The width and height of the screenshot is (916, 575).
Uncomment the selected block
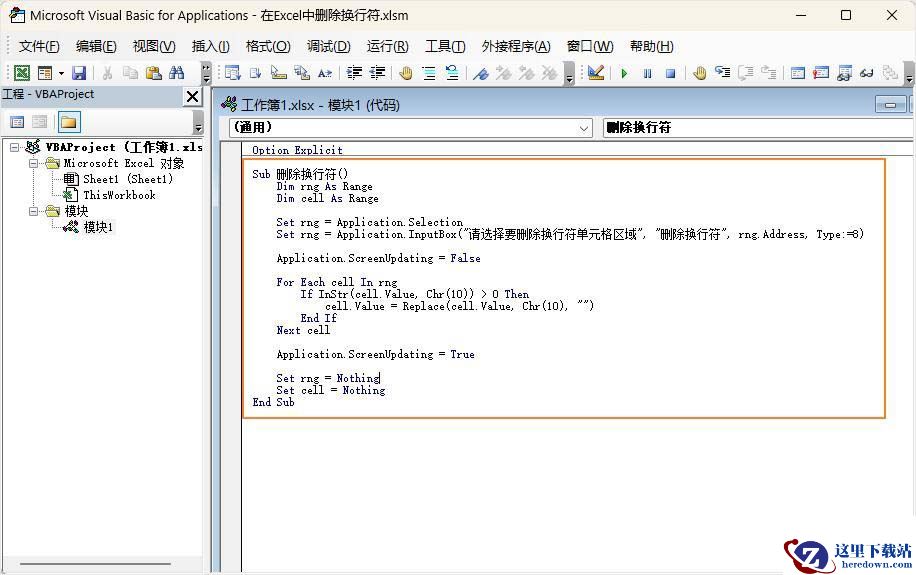[452, 72]
